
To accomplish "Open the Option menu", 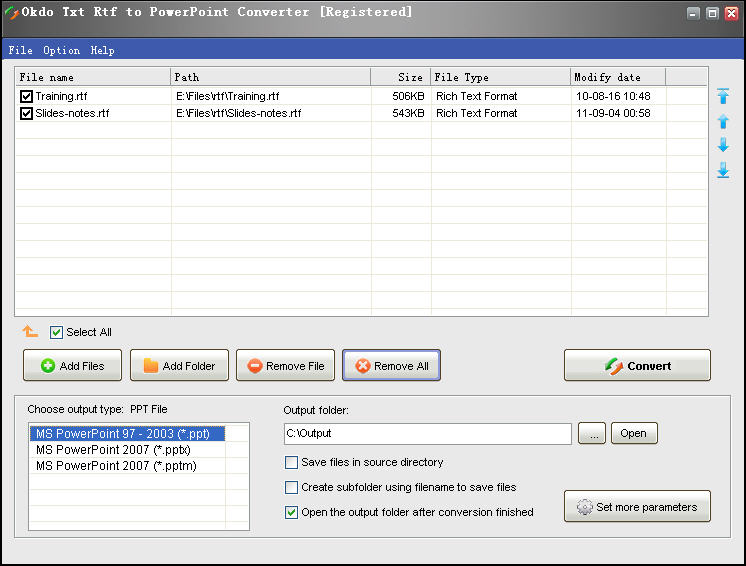I will pyautogui.click(x=61, y=50).
